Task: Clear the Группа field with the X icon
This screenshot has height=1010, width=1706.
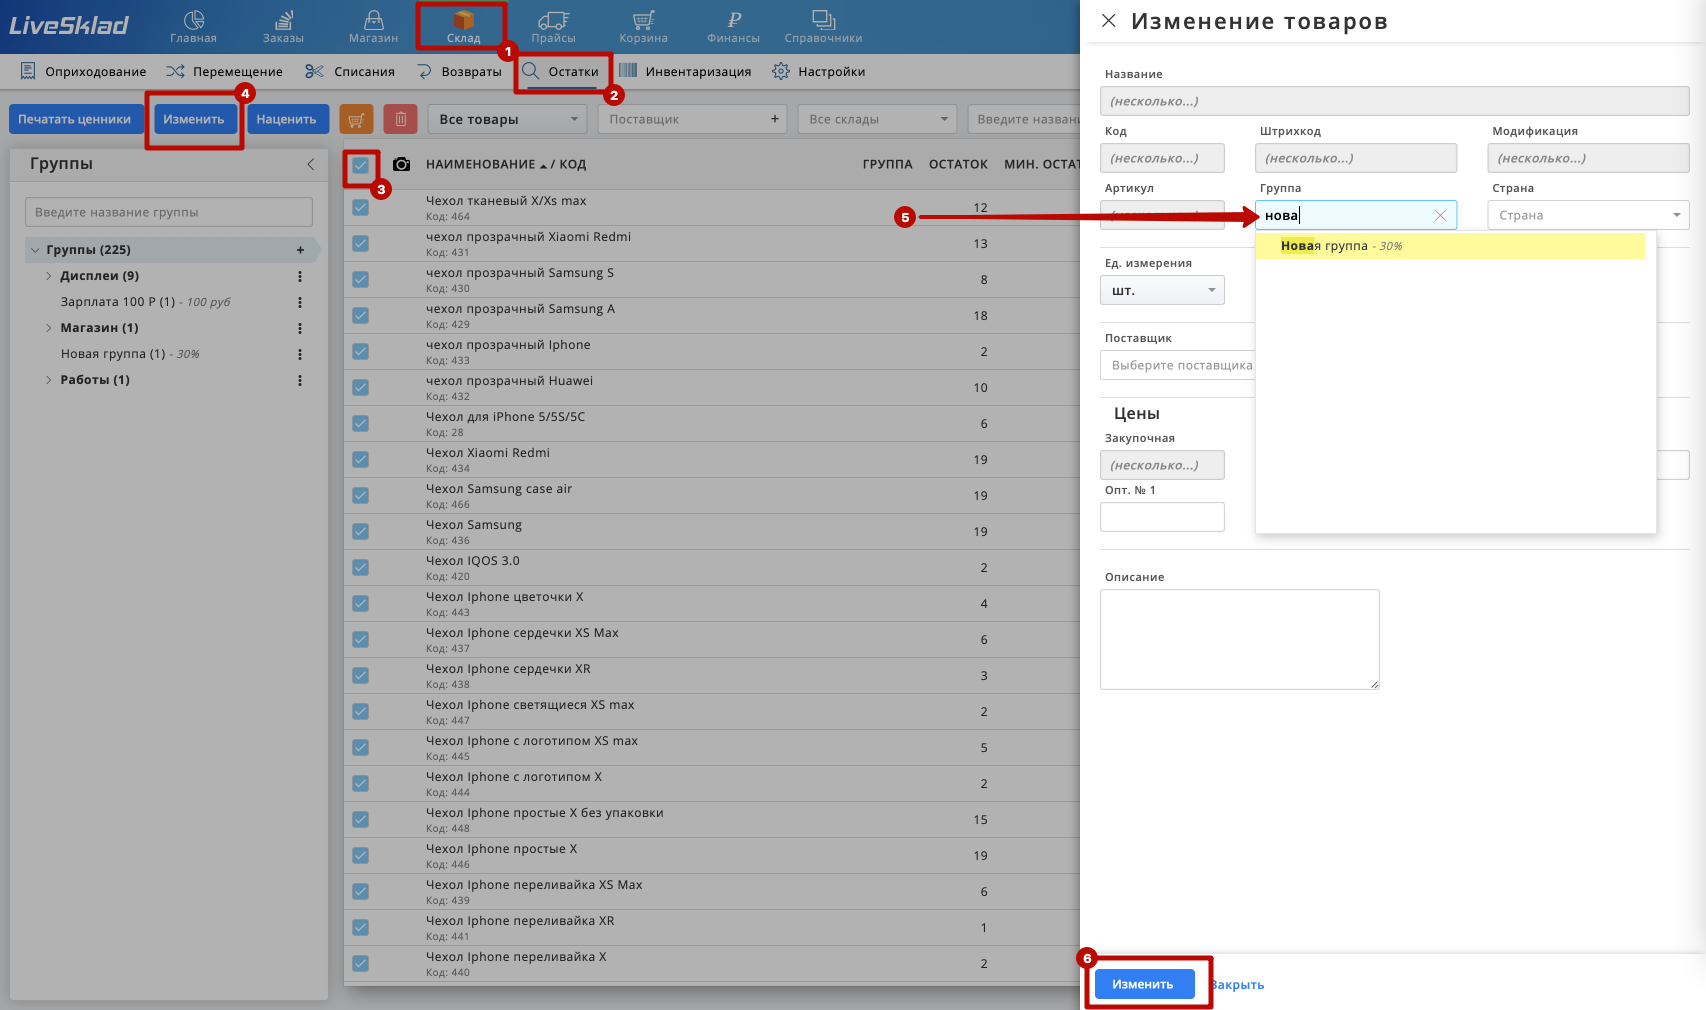Action: coord(1440,215)
